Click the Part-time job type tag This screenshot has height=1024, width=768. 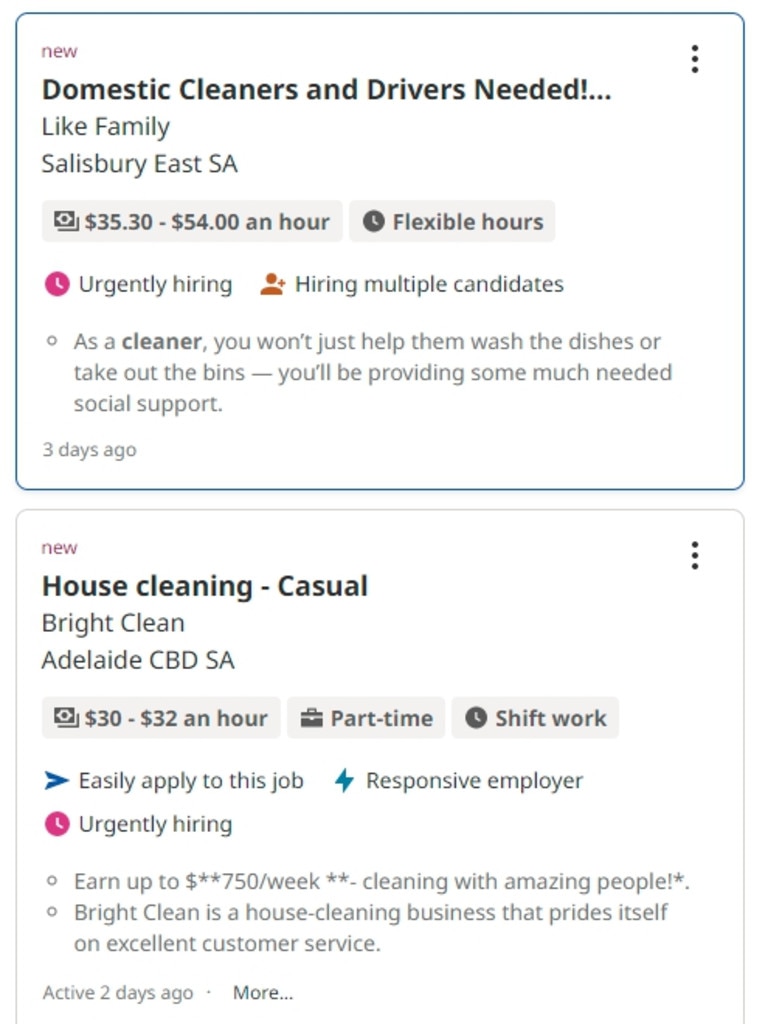click(366, 718)
